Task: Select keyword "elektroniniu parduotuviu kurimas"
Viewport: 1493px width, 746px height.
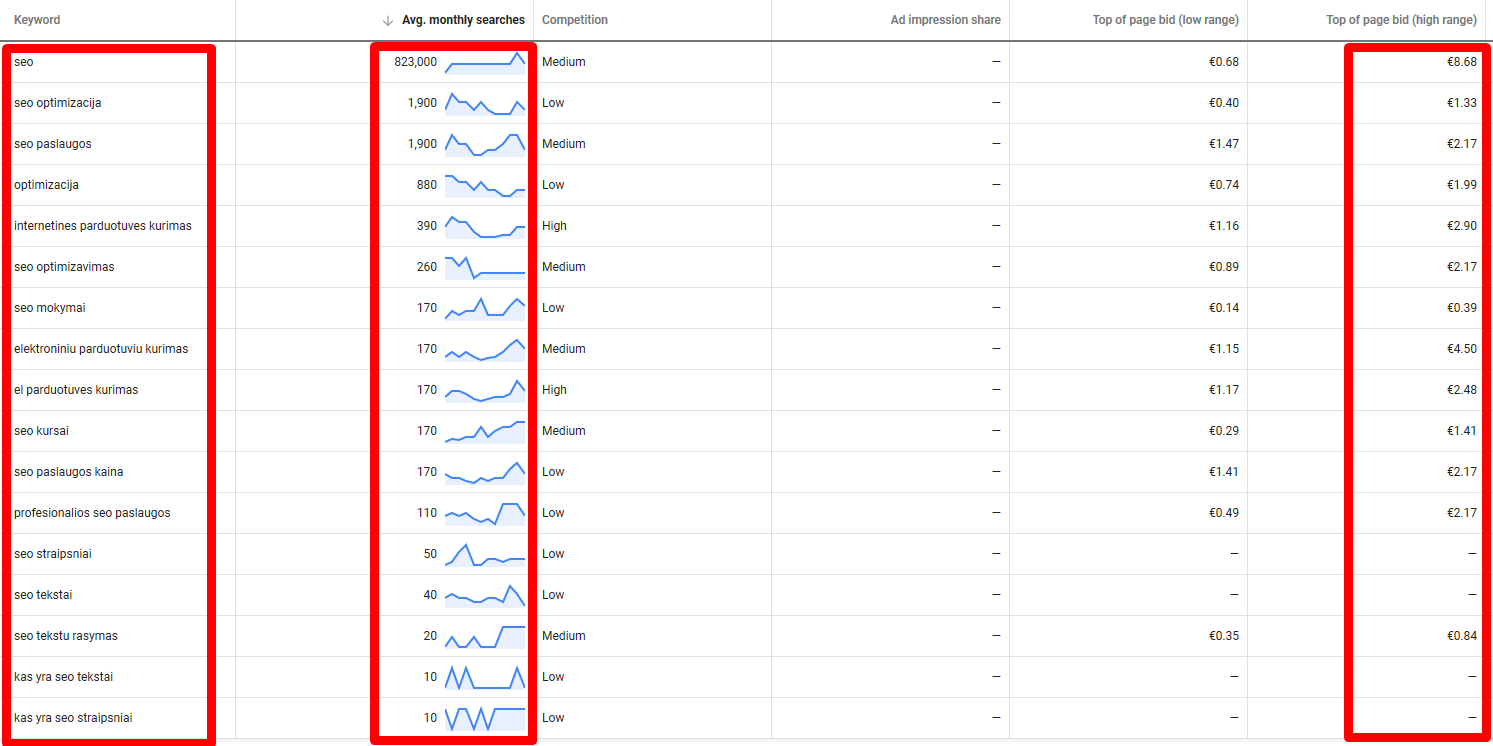Action: [x=101, y=349]
